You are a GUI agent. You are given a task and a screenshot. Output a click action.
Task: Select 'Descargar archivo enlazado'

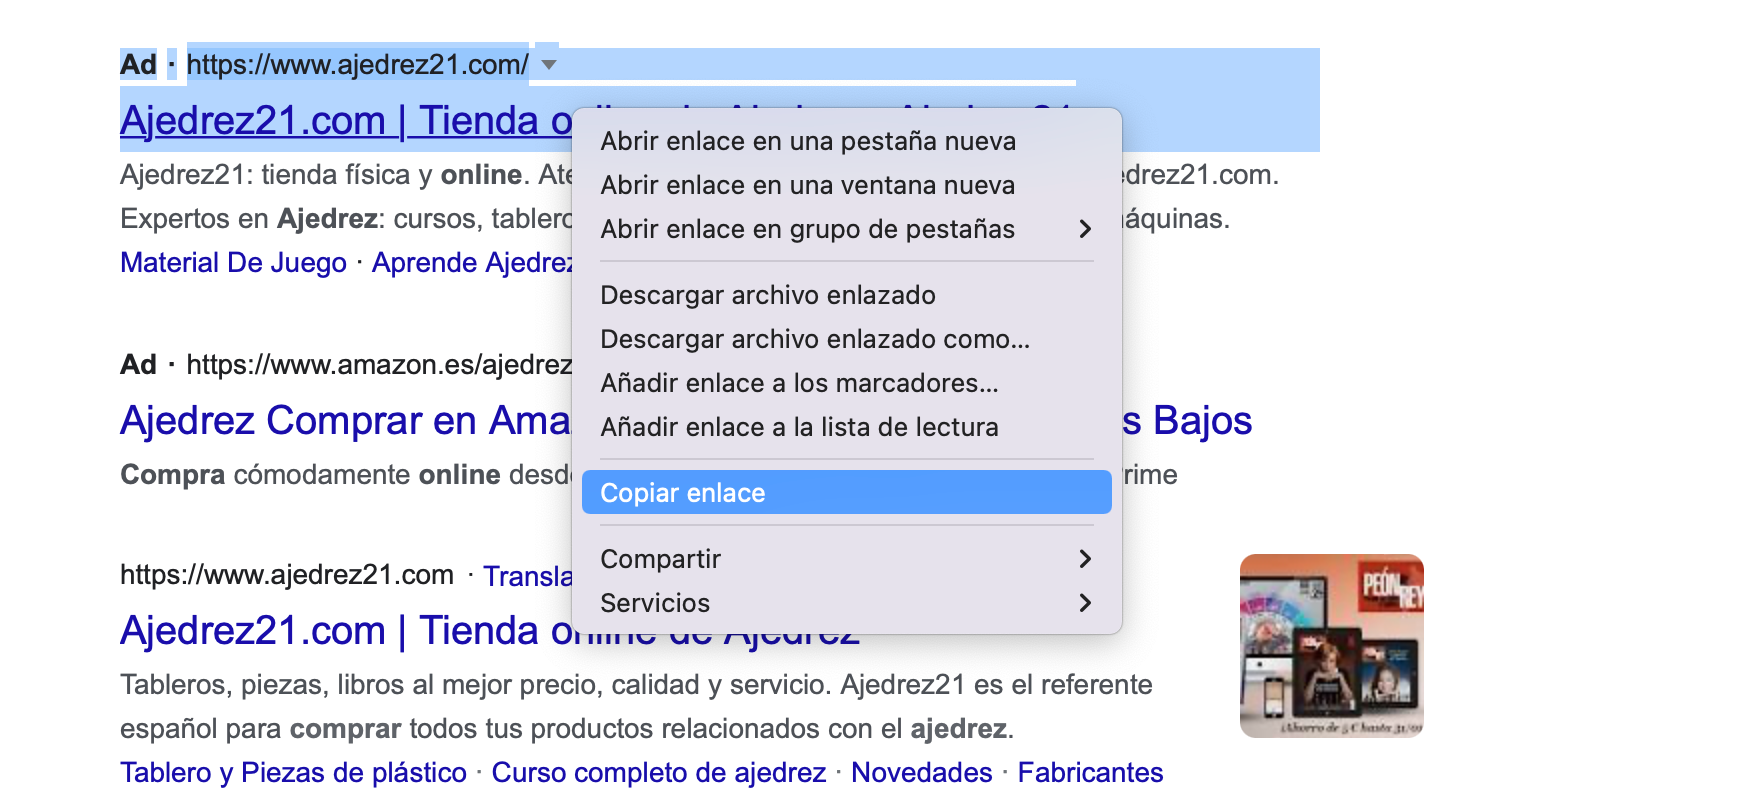point(846,295)
